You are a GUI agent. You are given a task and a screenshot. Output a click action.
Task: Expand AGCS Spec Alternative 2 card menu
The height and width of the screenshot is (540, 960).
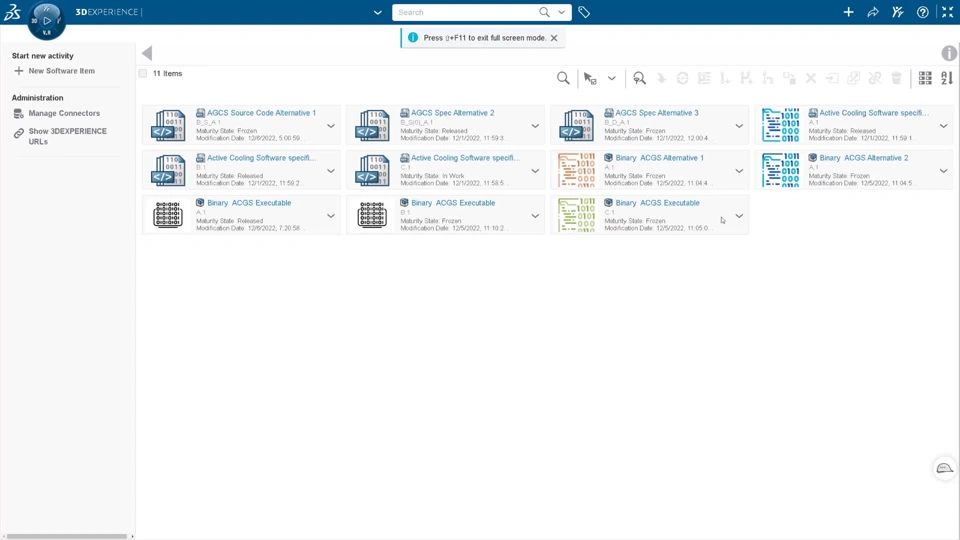(x=535, y=126)
